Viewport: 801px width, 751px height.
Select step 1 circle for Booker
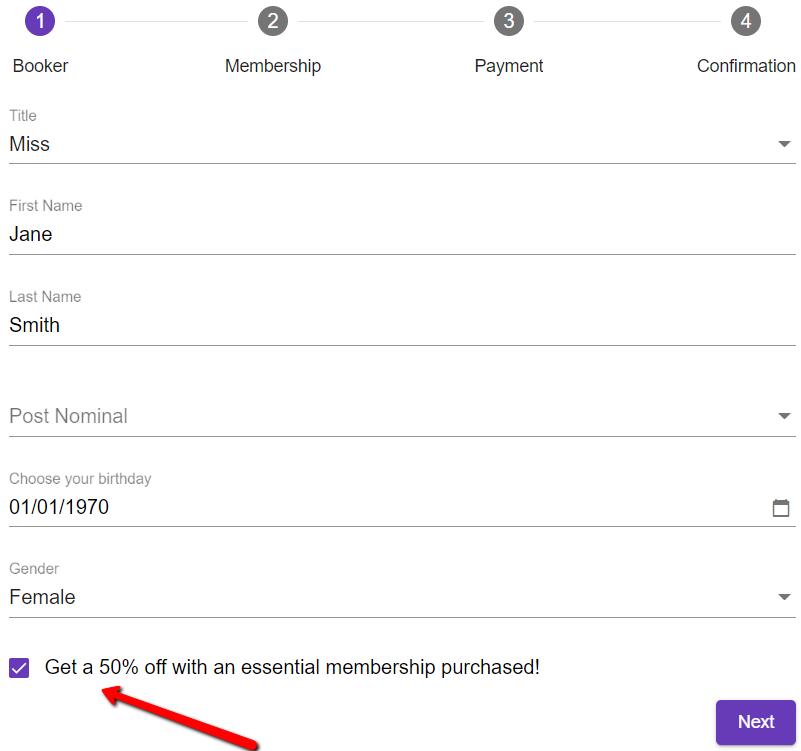point(40,21)
